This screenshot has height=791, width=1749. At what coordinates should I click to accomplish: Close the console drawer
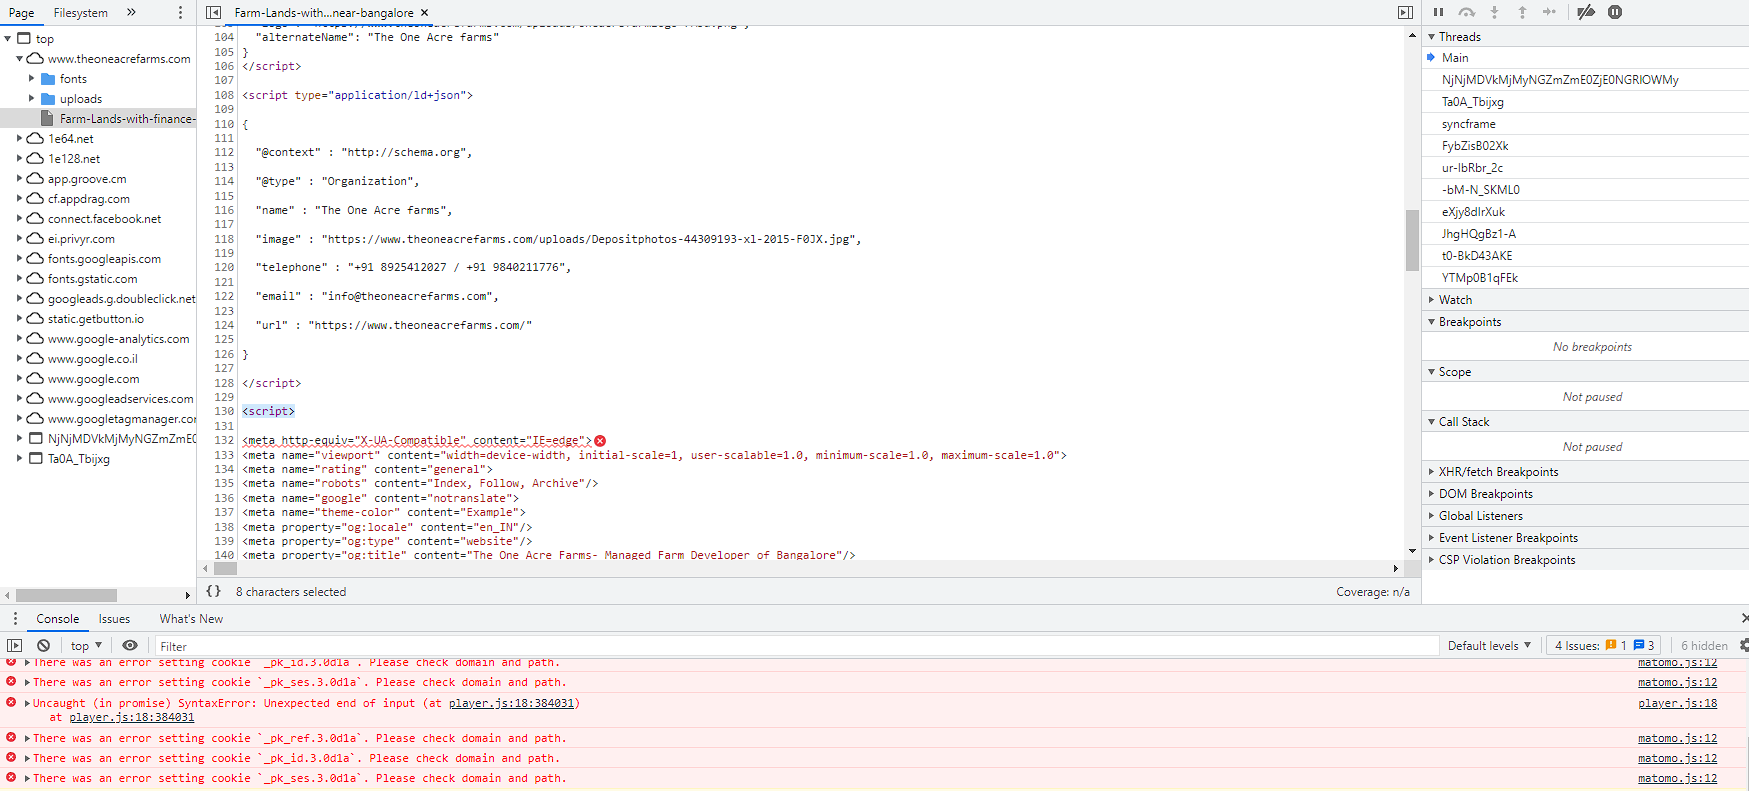pyautogui.click(x=1745, y=618)
